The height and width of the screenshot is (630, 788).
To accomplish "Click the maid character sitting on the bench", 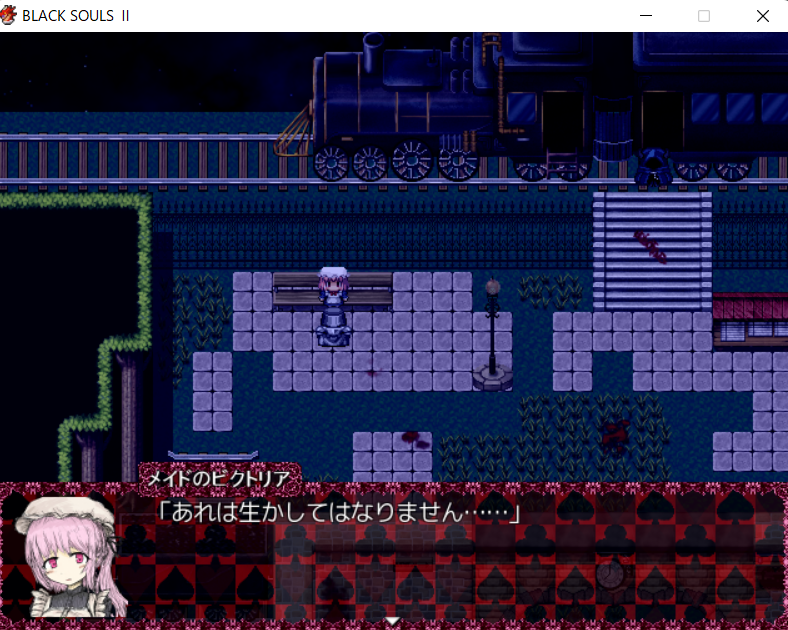I will click(x=333, y=285).
